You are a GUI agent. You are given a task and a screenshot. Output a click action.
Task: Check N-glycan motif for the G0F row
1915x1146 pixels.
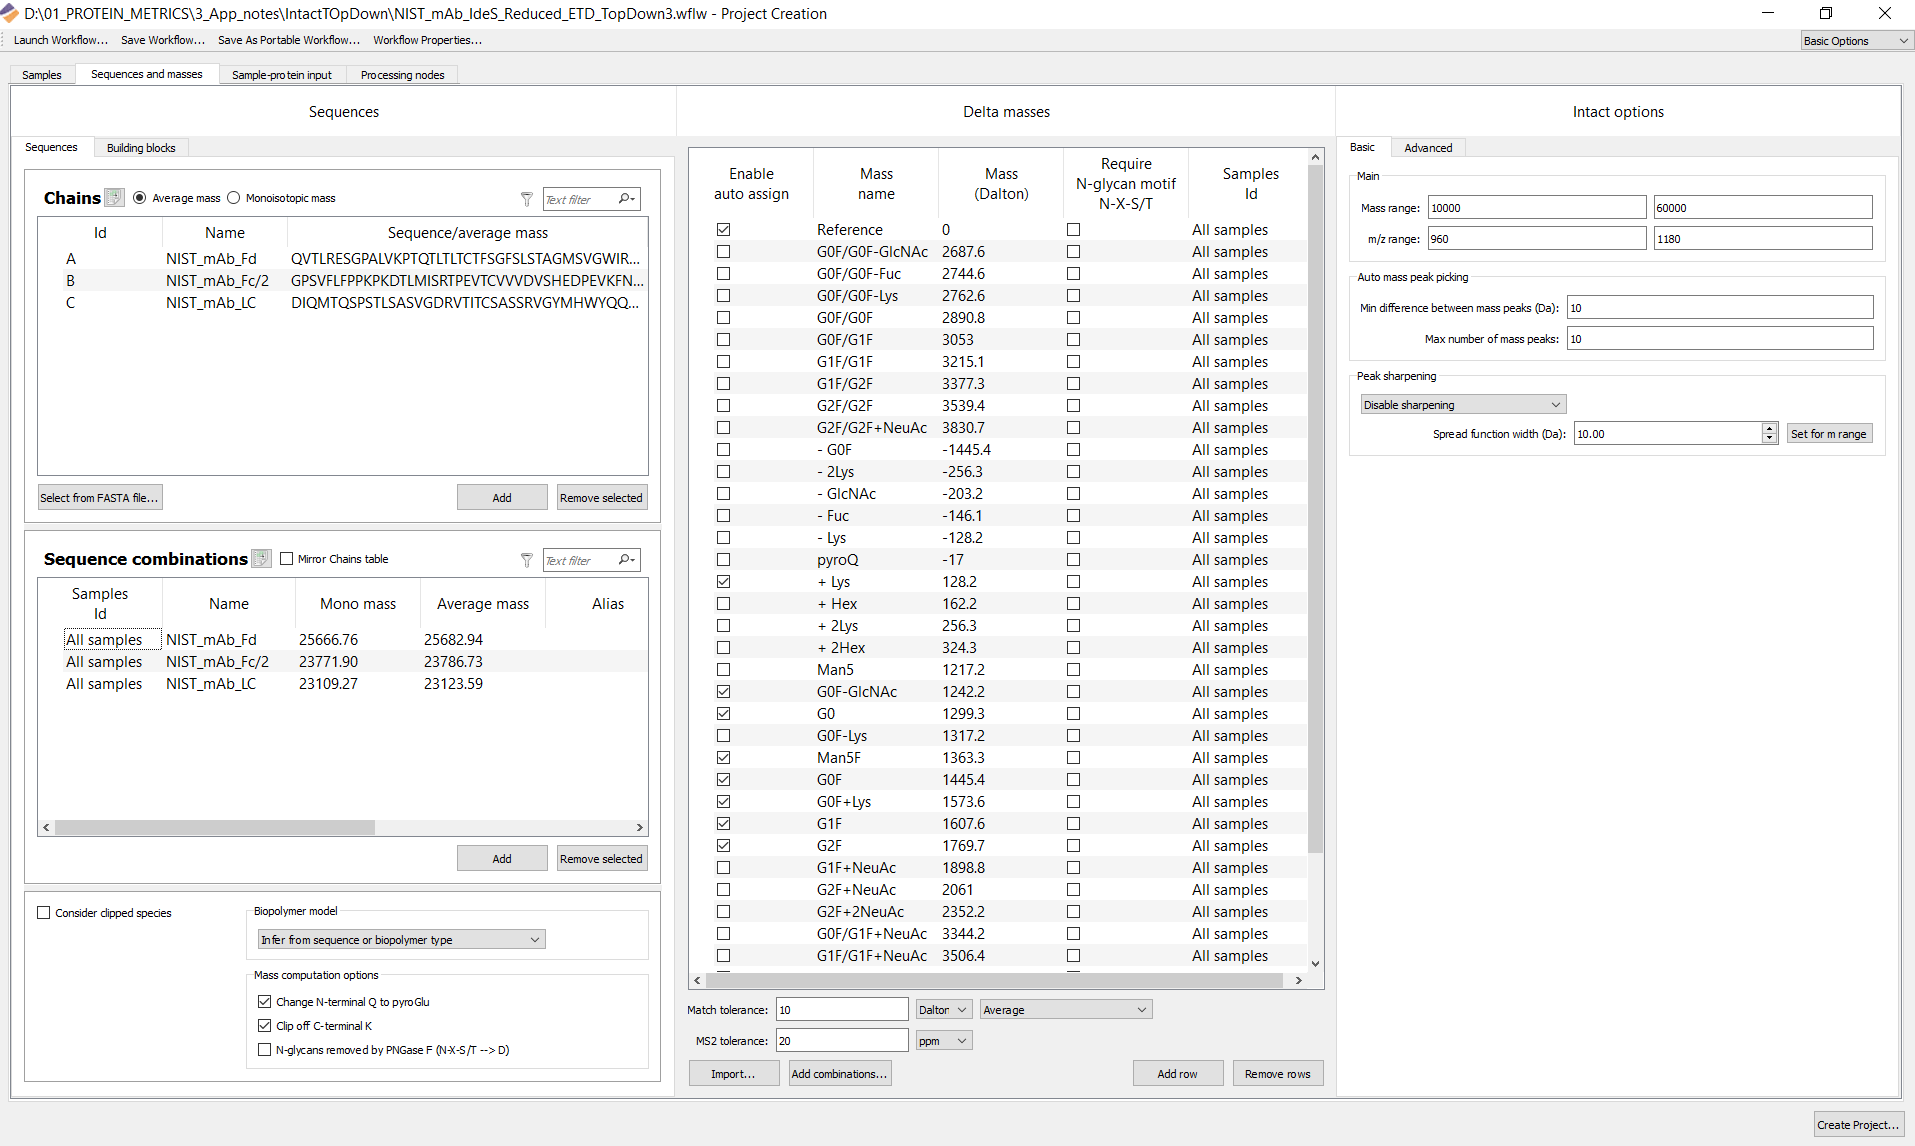[1073, 779]
